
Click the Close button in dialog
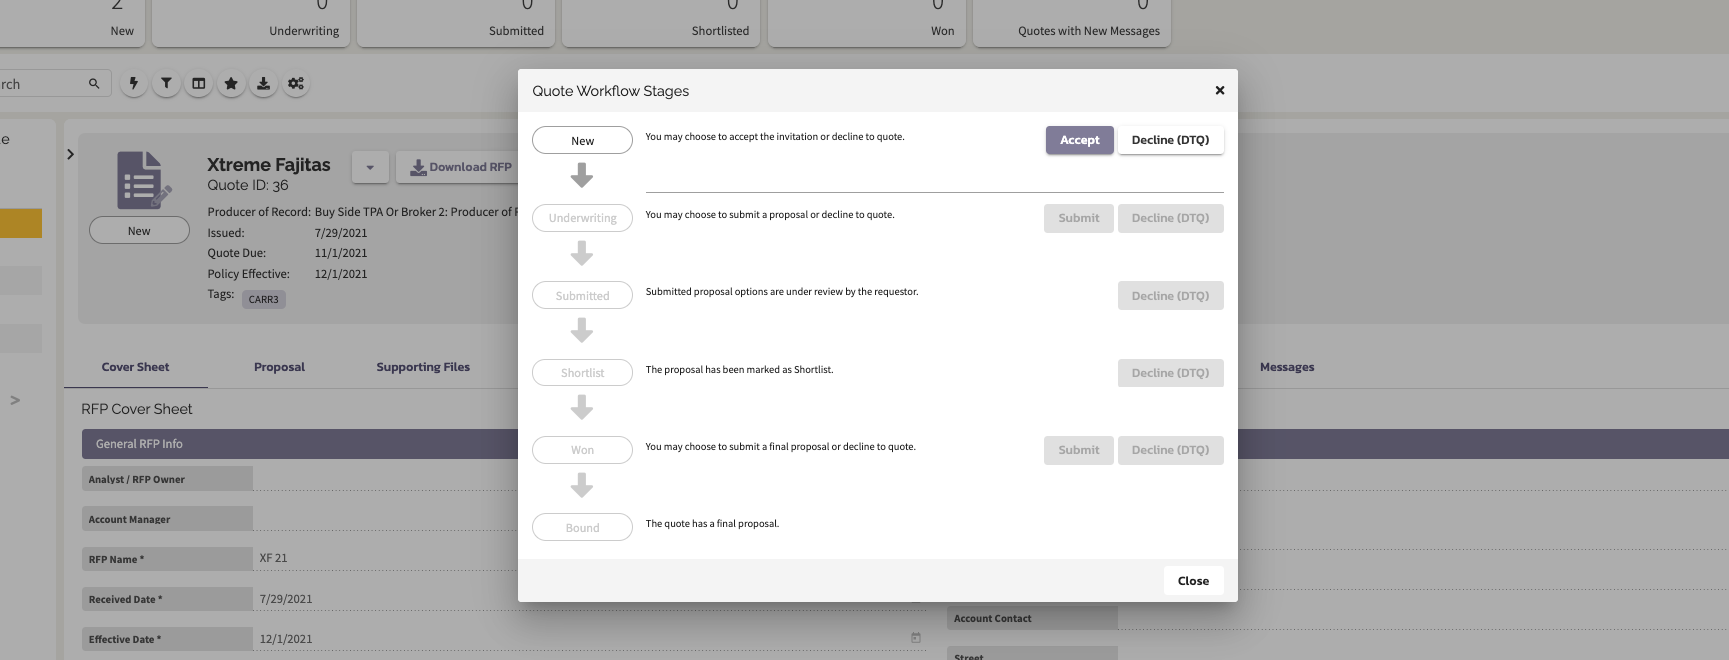coord(1193,581)
